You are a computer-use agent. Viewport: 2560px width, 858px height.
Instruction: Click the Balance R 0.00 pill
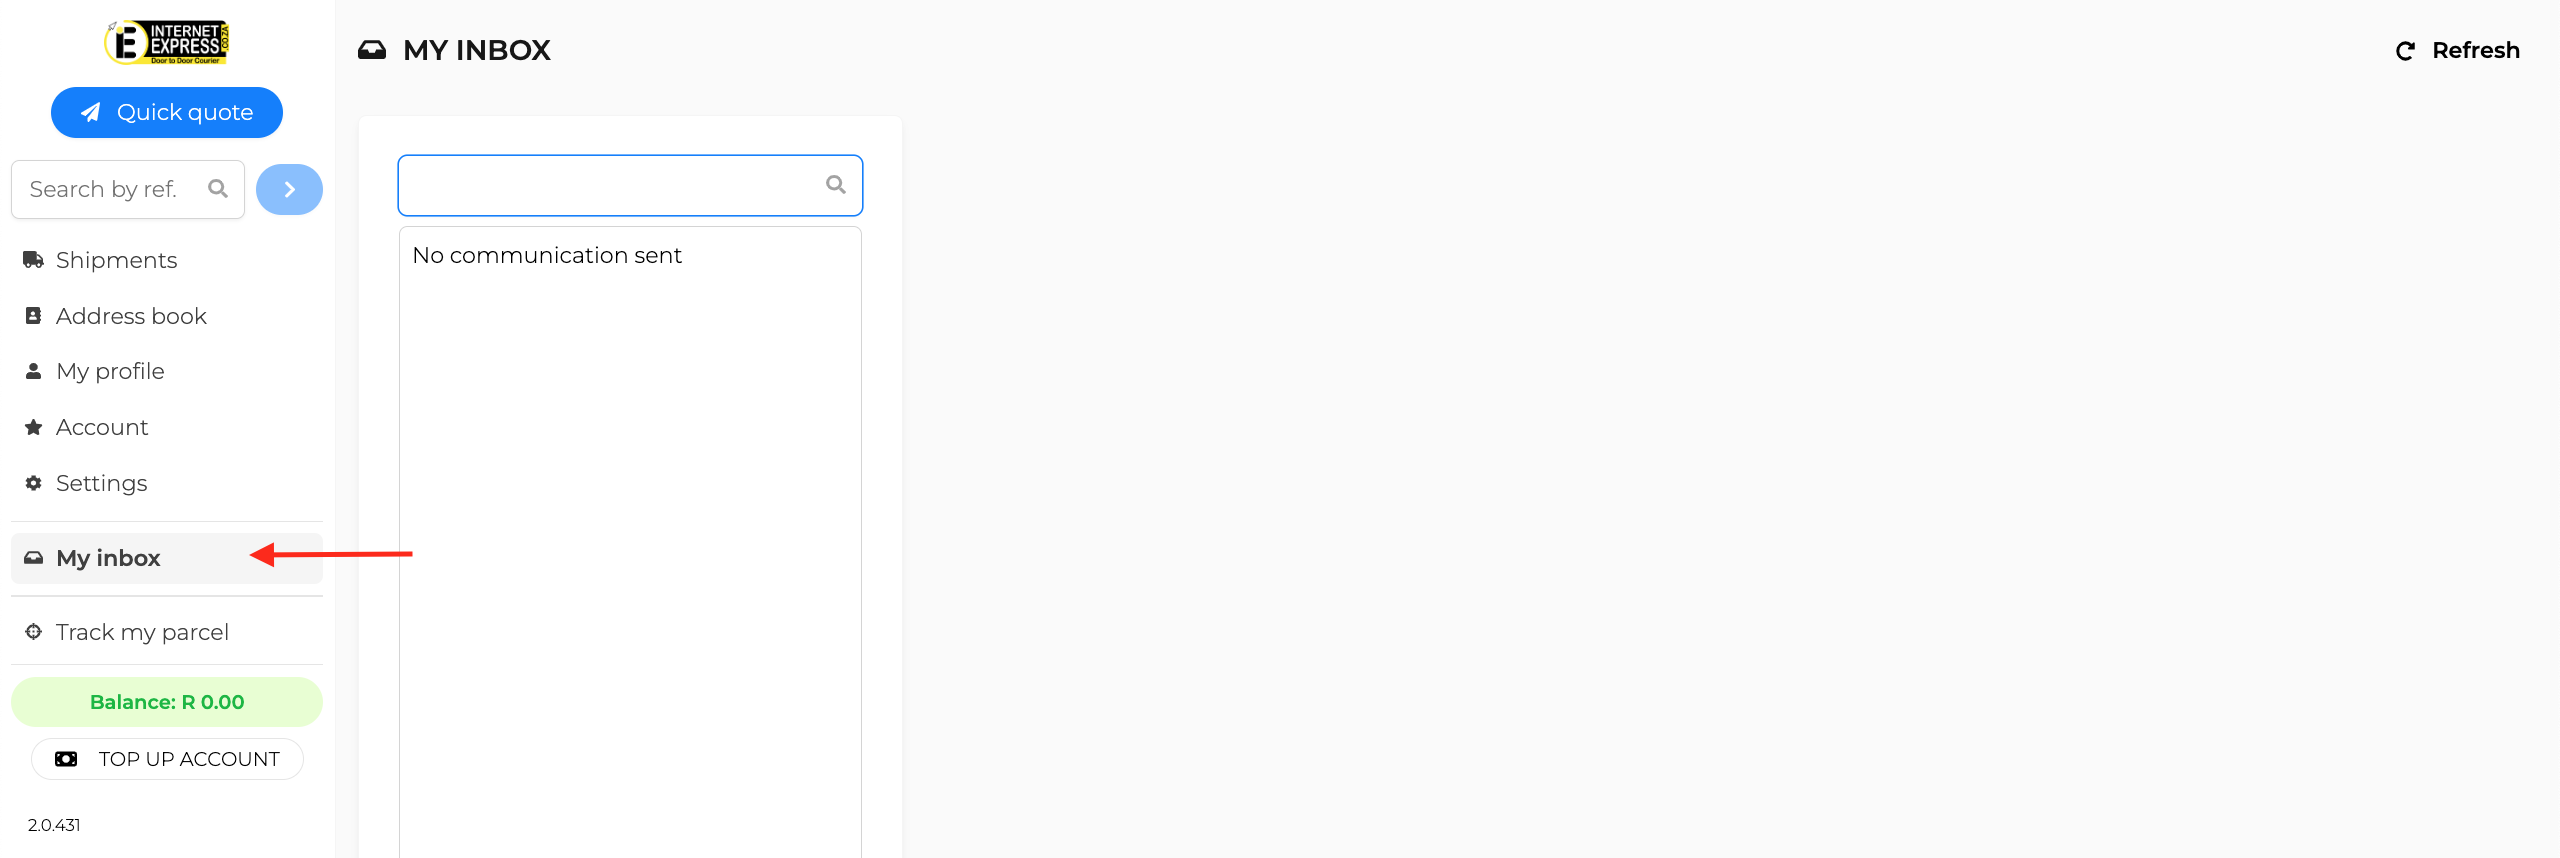tap(167, 702)
